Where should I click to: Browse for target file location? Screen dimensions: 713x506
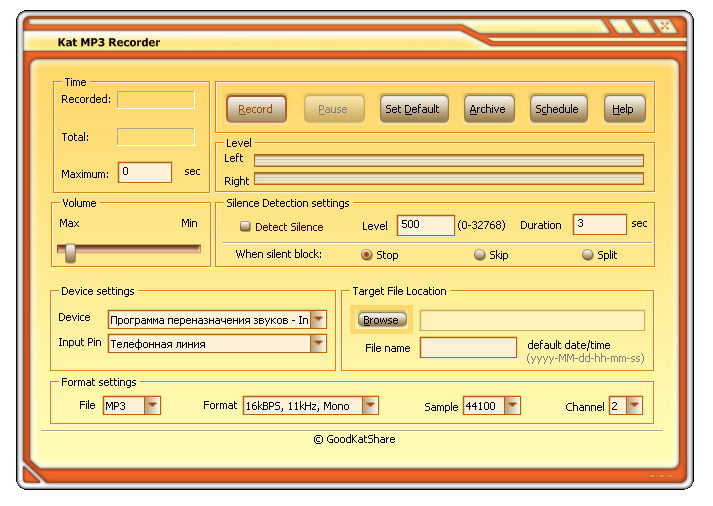382,320
